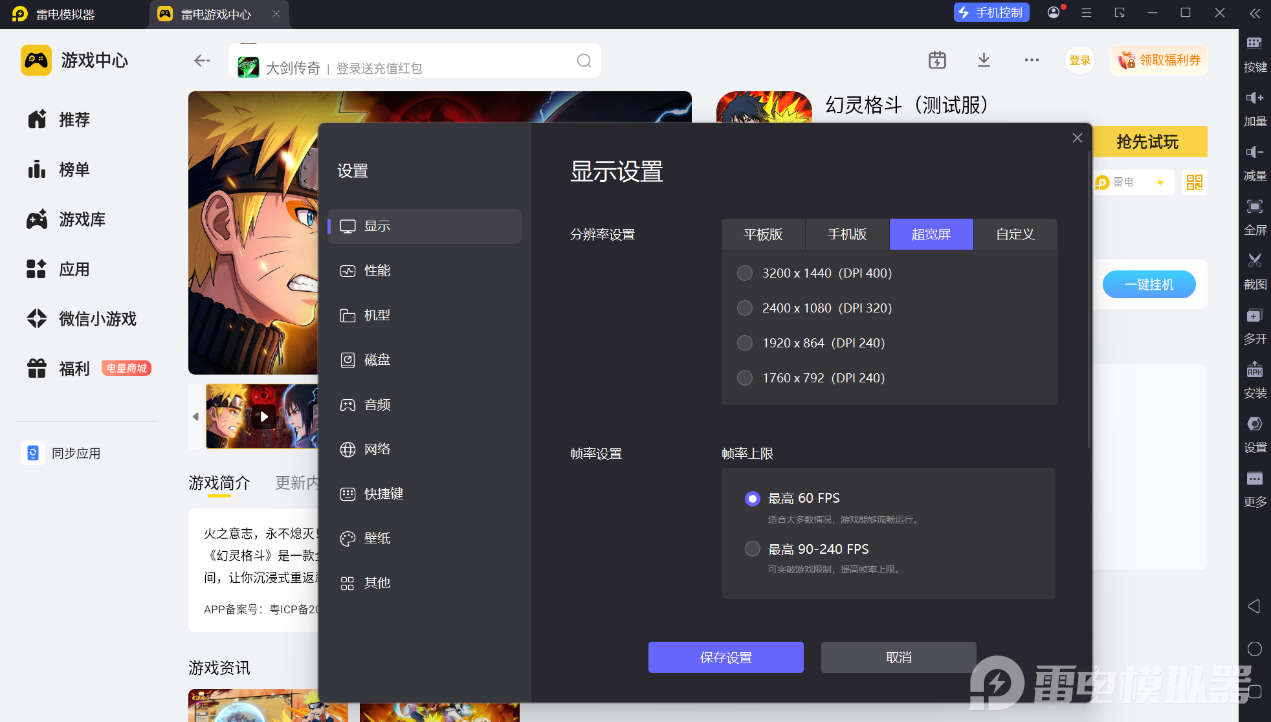Click the 取消 button in settings
The width and height of the screenshot is (1271, 722).
(x=898, y=657)
